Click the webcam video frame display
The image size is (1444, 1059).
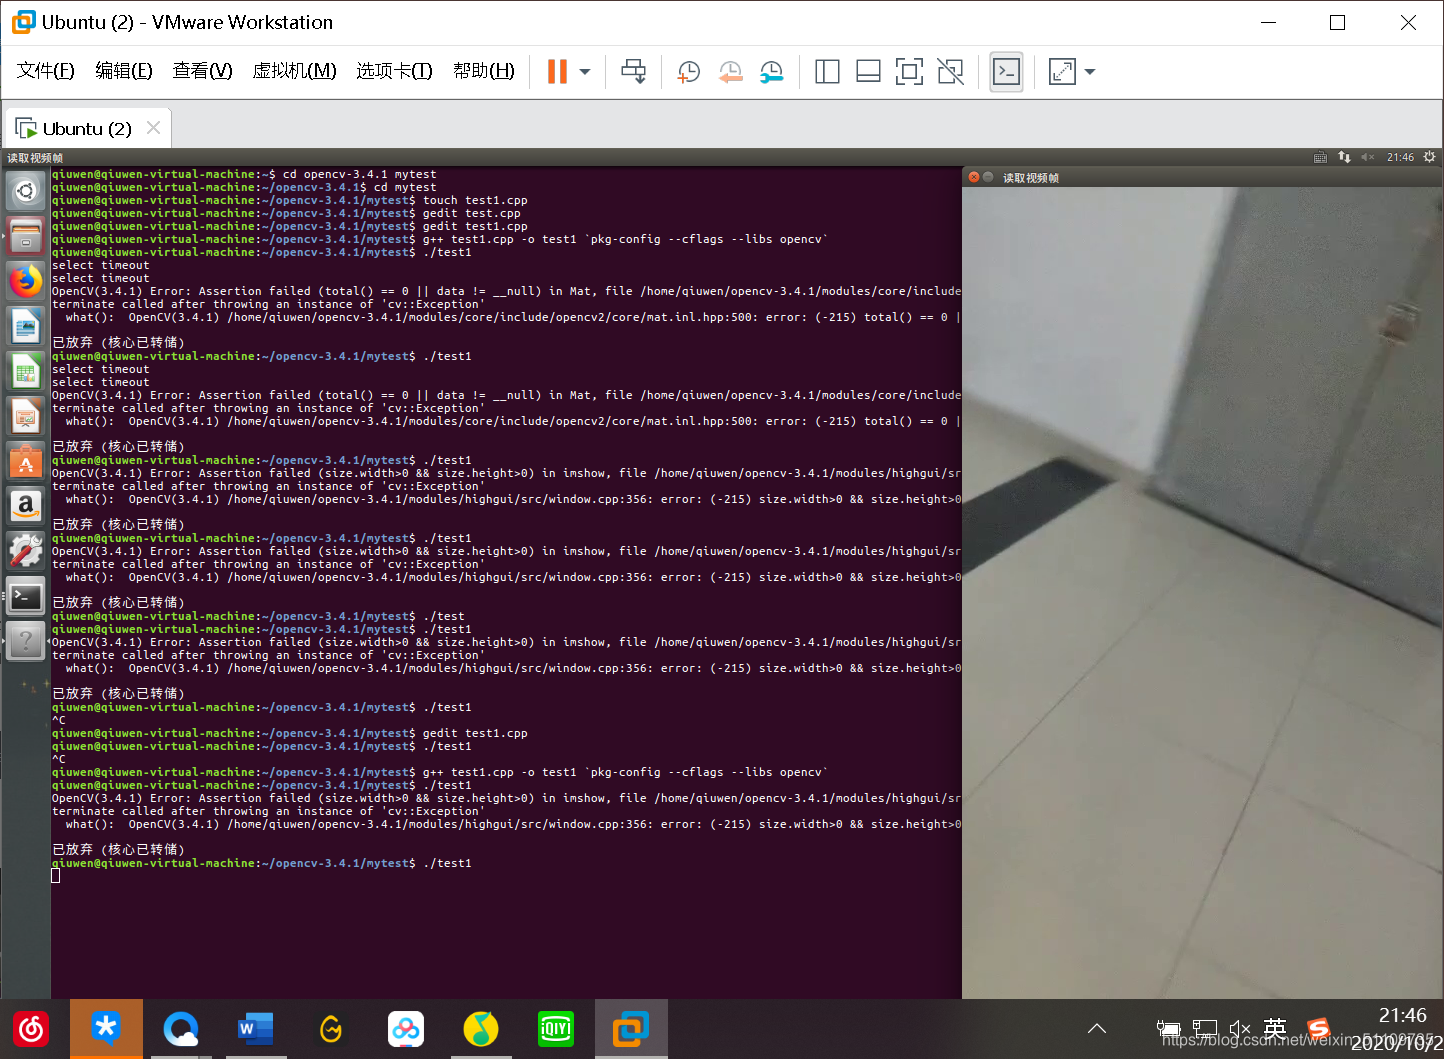tap(1202, 592)
